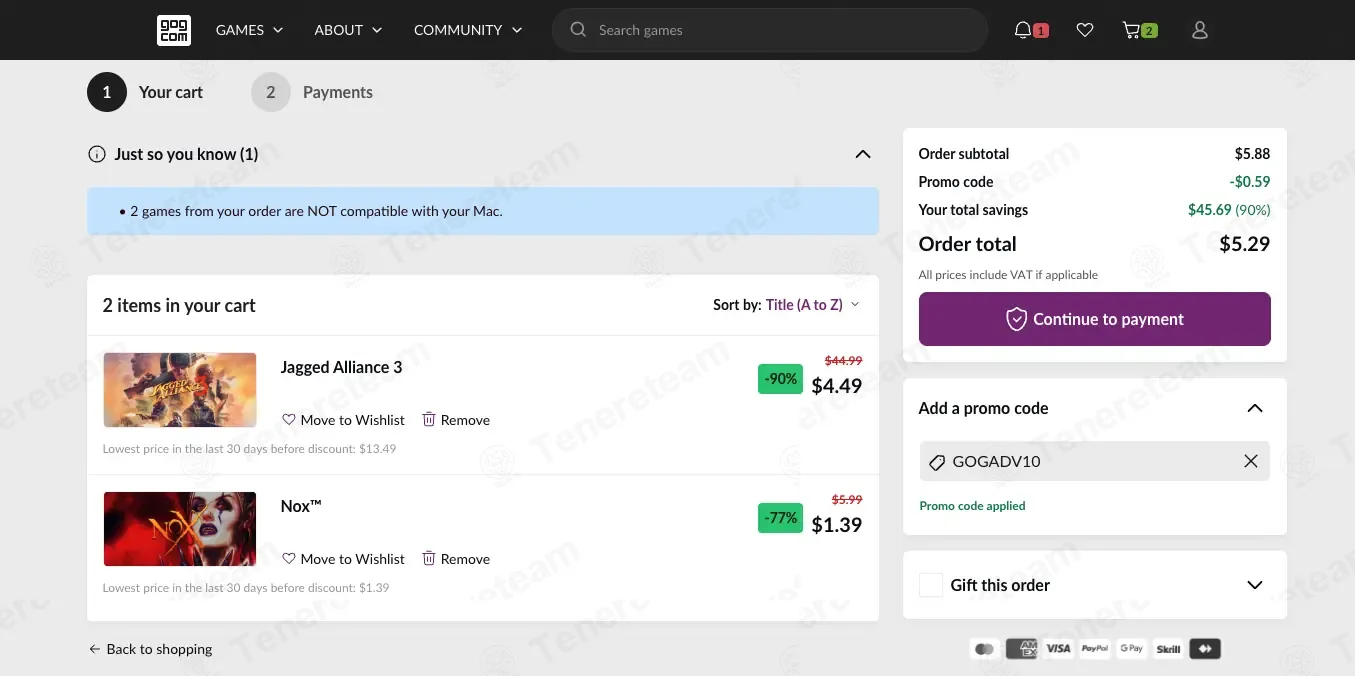Open the Jagged Alliance 3 title link
The height and width of the screenshot is (676, 1355).
(x=342, y=367)
